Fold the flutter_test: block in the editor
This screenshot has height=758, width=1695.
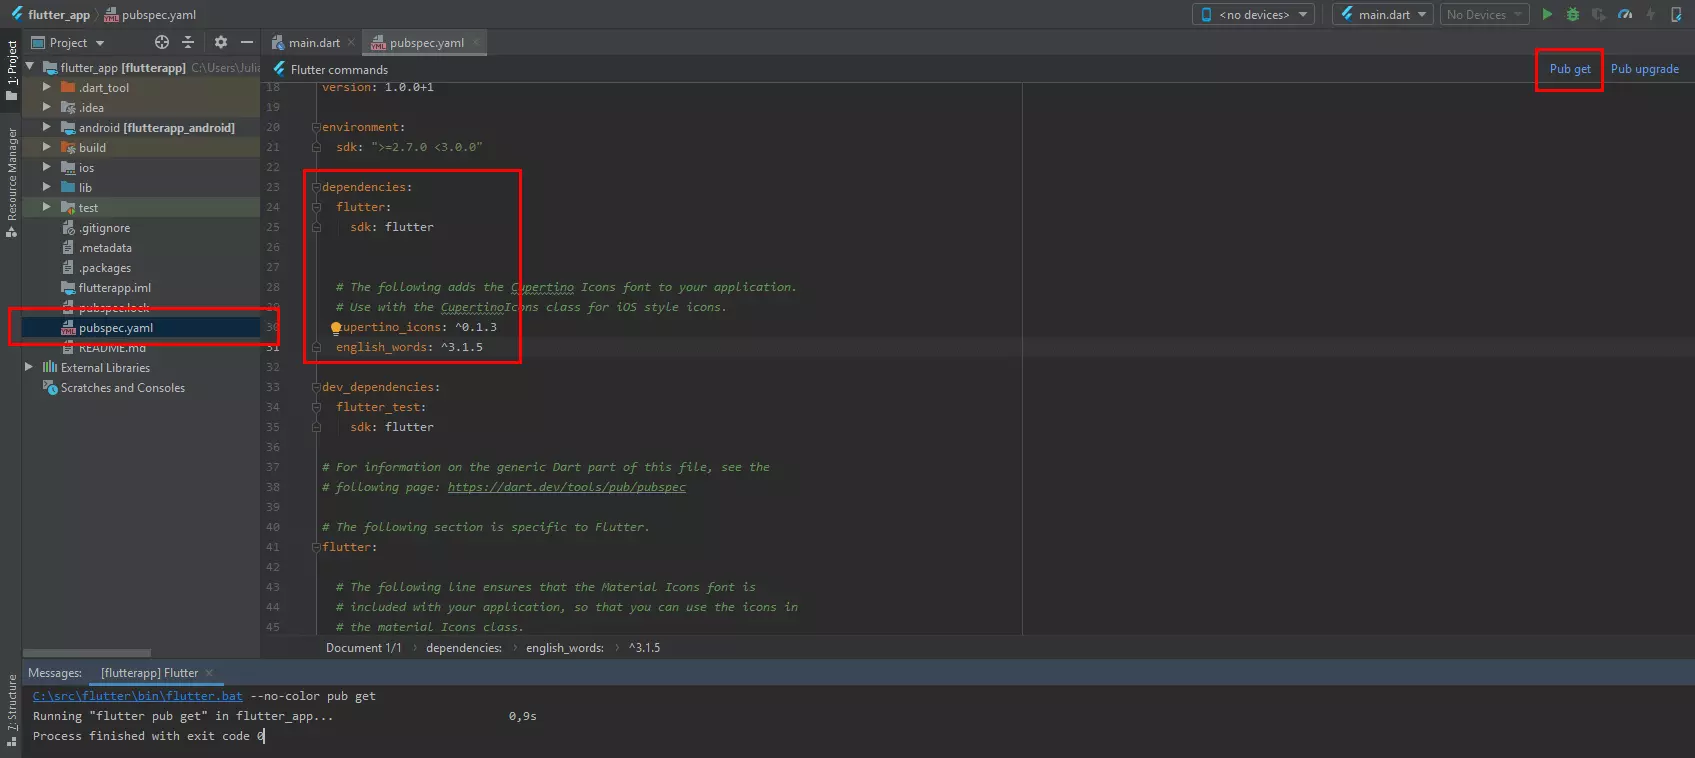click(x=316, y=407)
